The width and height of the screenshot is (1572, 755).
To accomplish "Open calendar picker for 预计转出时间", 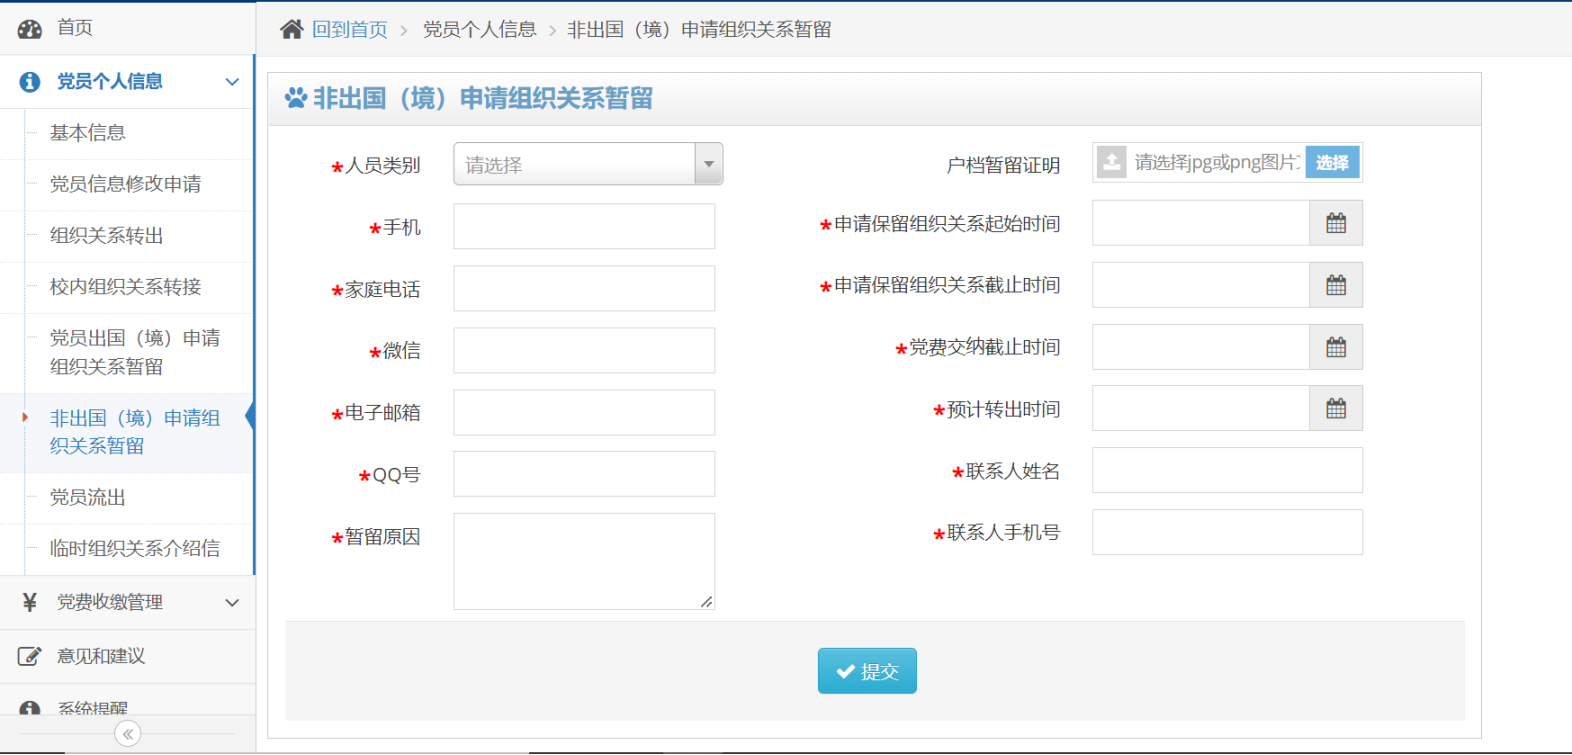I will 1335,409.
